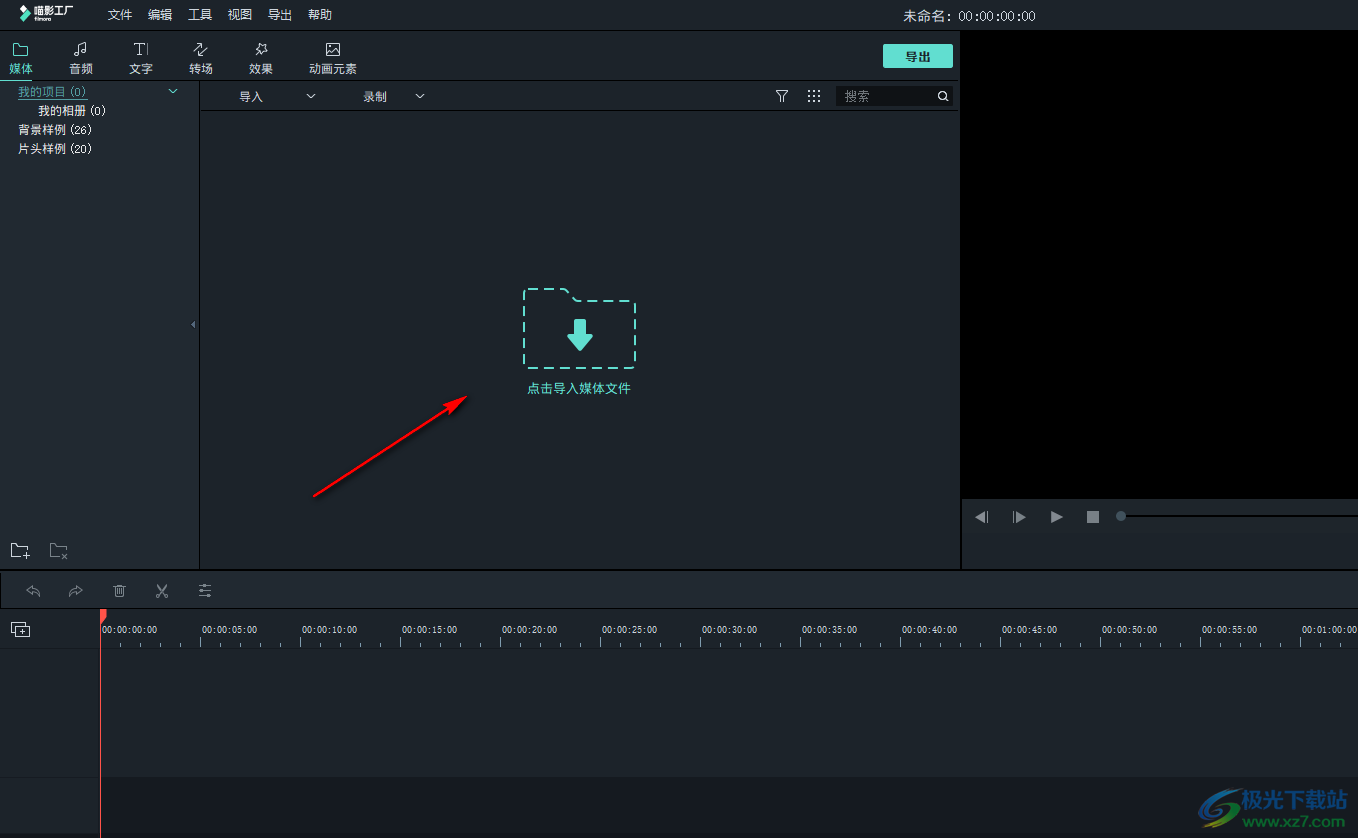The image size is (1358, 838).
Task: Switch to the 转场 transitions tab
Action: (x=201, y=59)
